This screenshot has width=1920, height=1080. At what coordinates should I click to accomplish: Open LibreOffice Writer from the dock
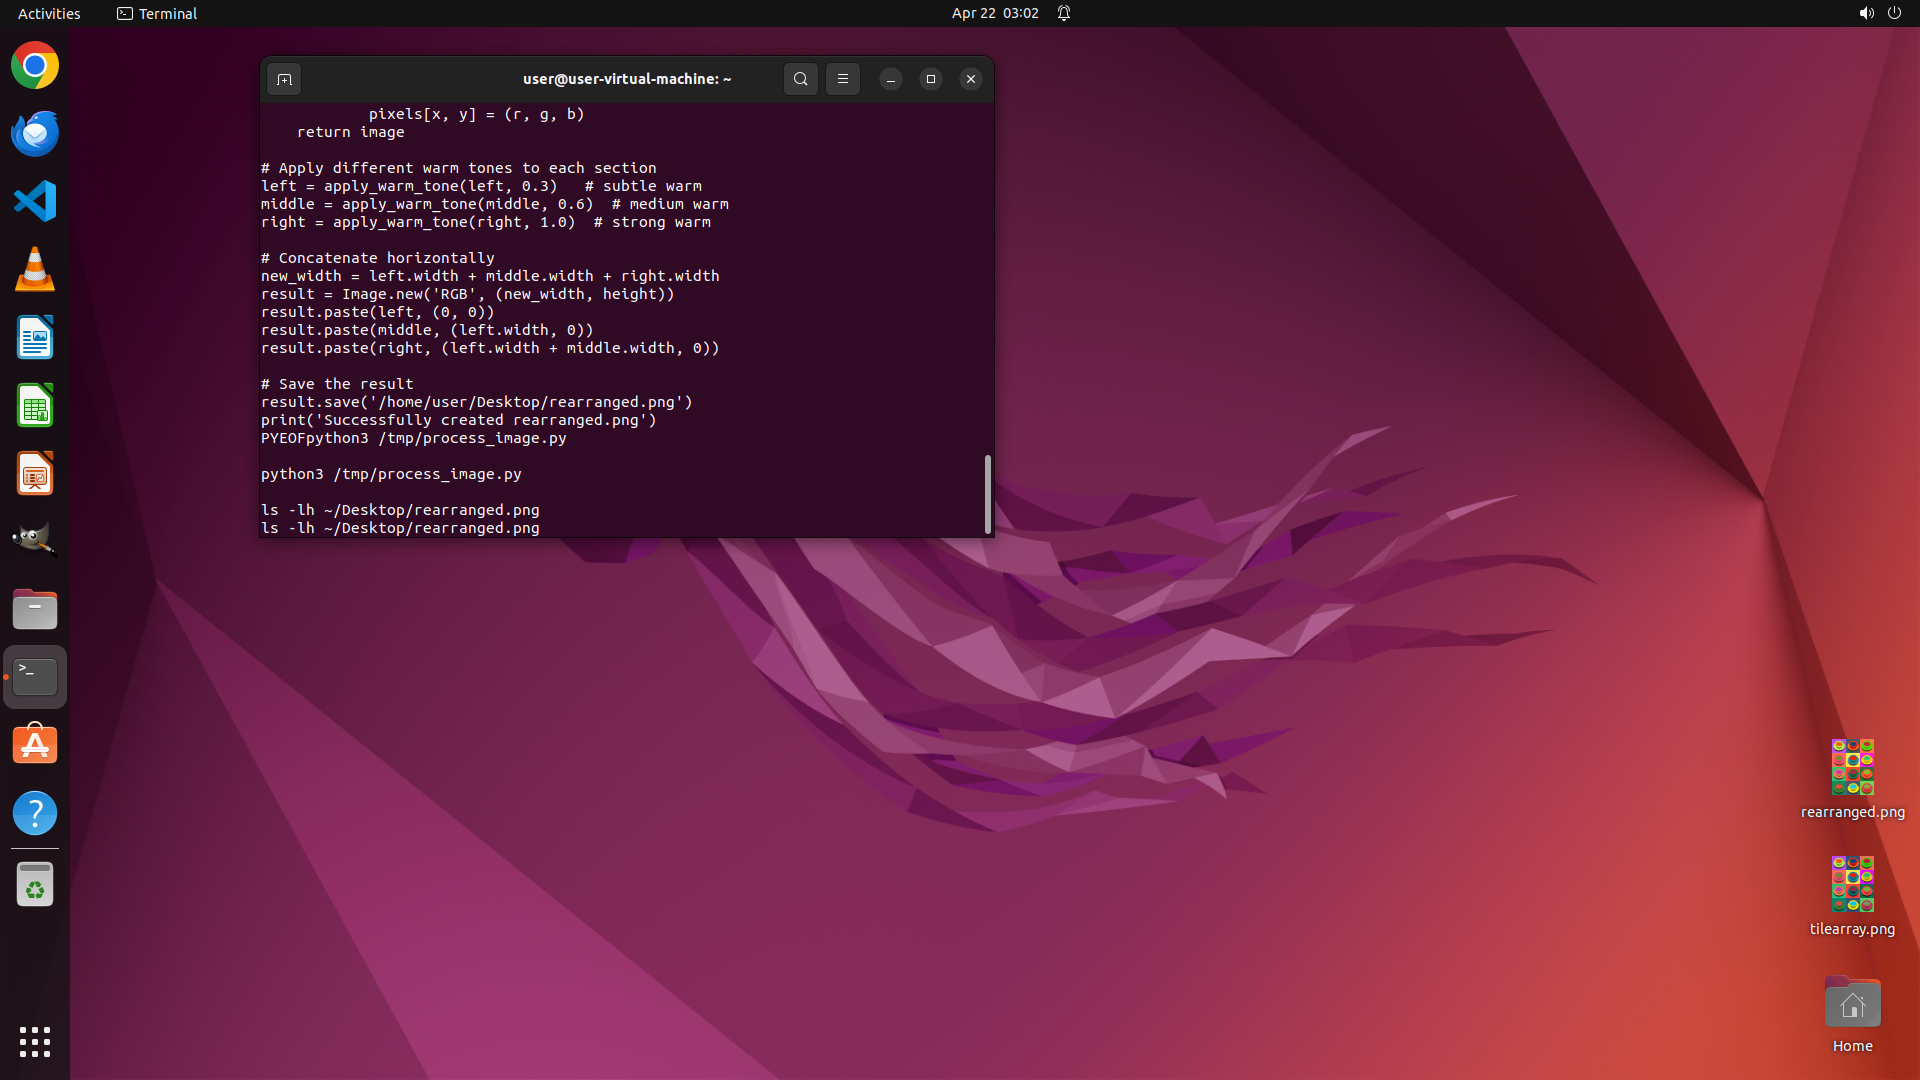pyautogui.click(x=35, y=338)
